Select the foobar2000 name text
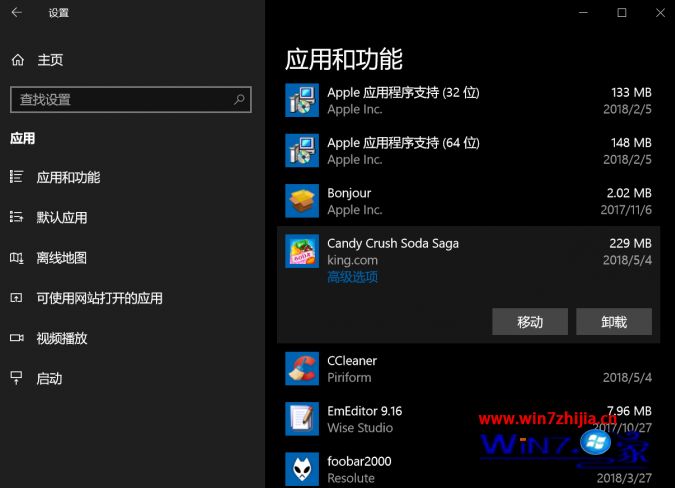The image size is (675, 488). coord(359,461)
